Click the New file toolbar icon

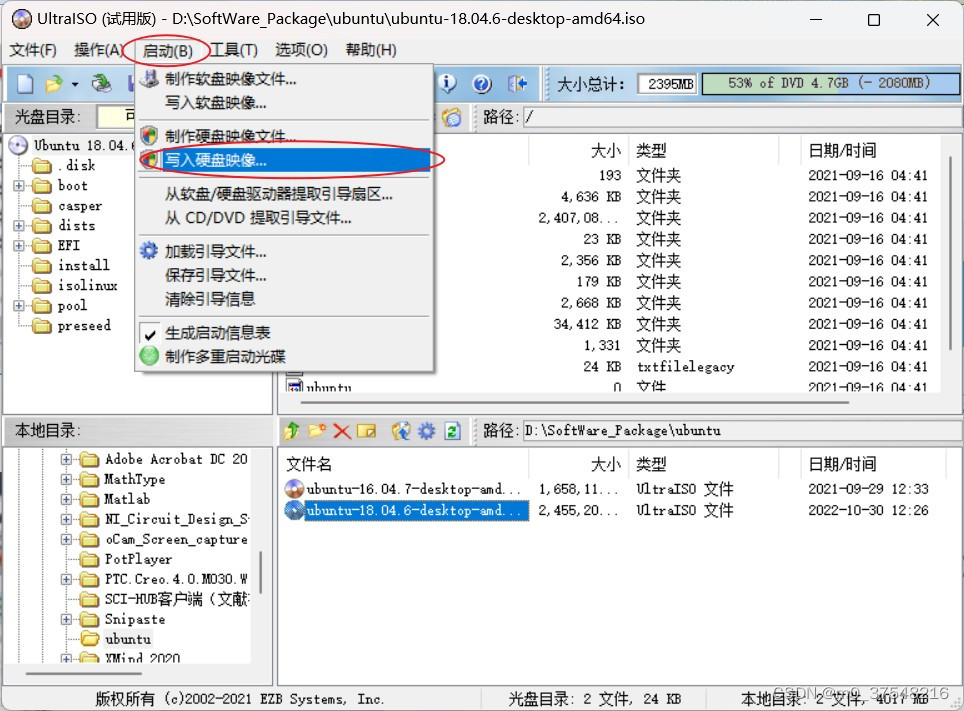pyautogui.click(x=25, y=83)
